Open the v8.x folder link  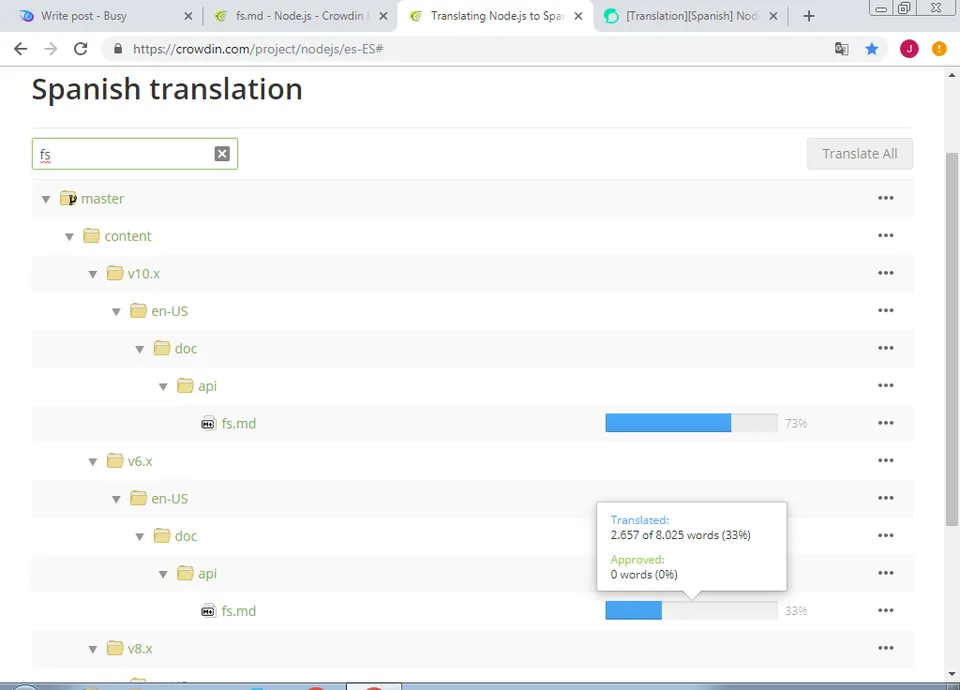(140, 648)
